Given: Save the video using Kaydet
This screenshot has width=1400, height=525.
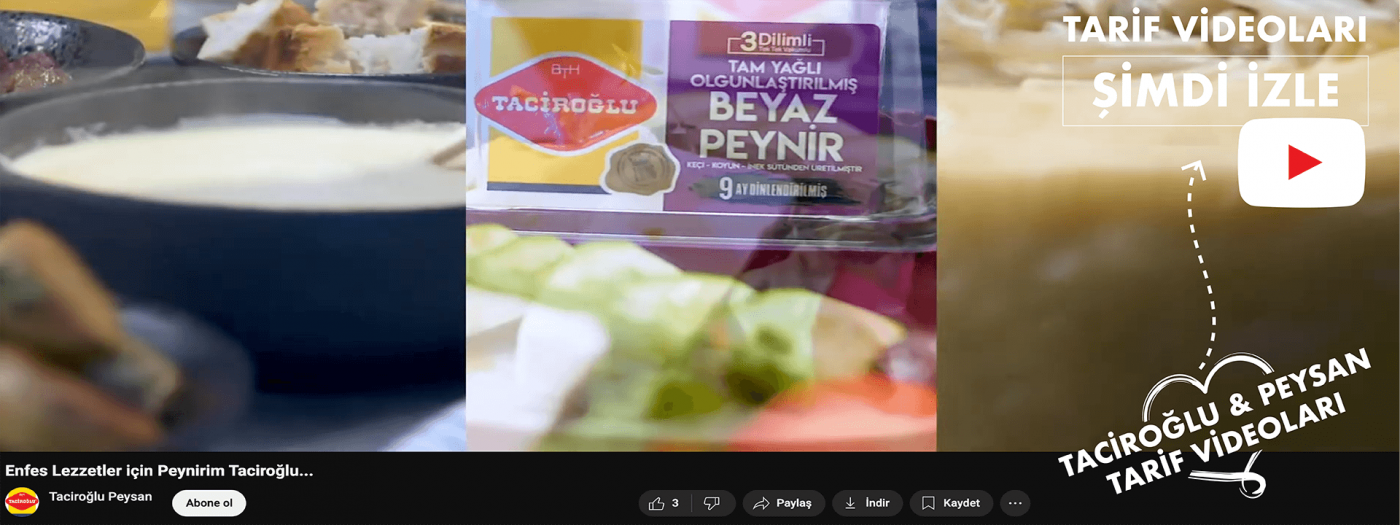Looking at the screenshot, I should (951, 503).
